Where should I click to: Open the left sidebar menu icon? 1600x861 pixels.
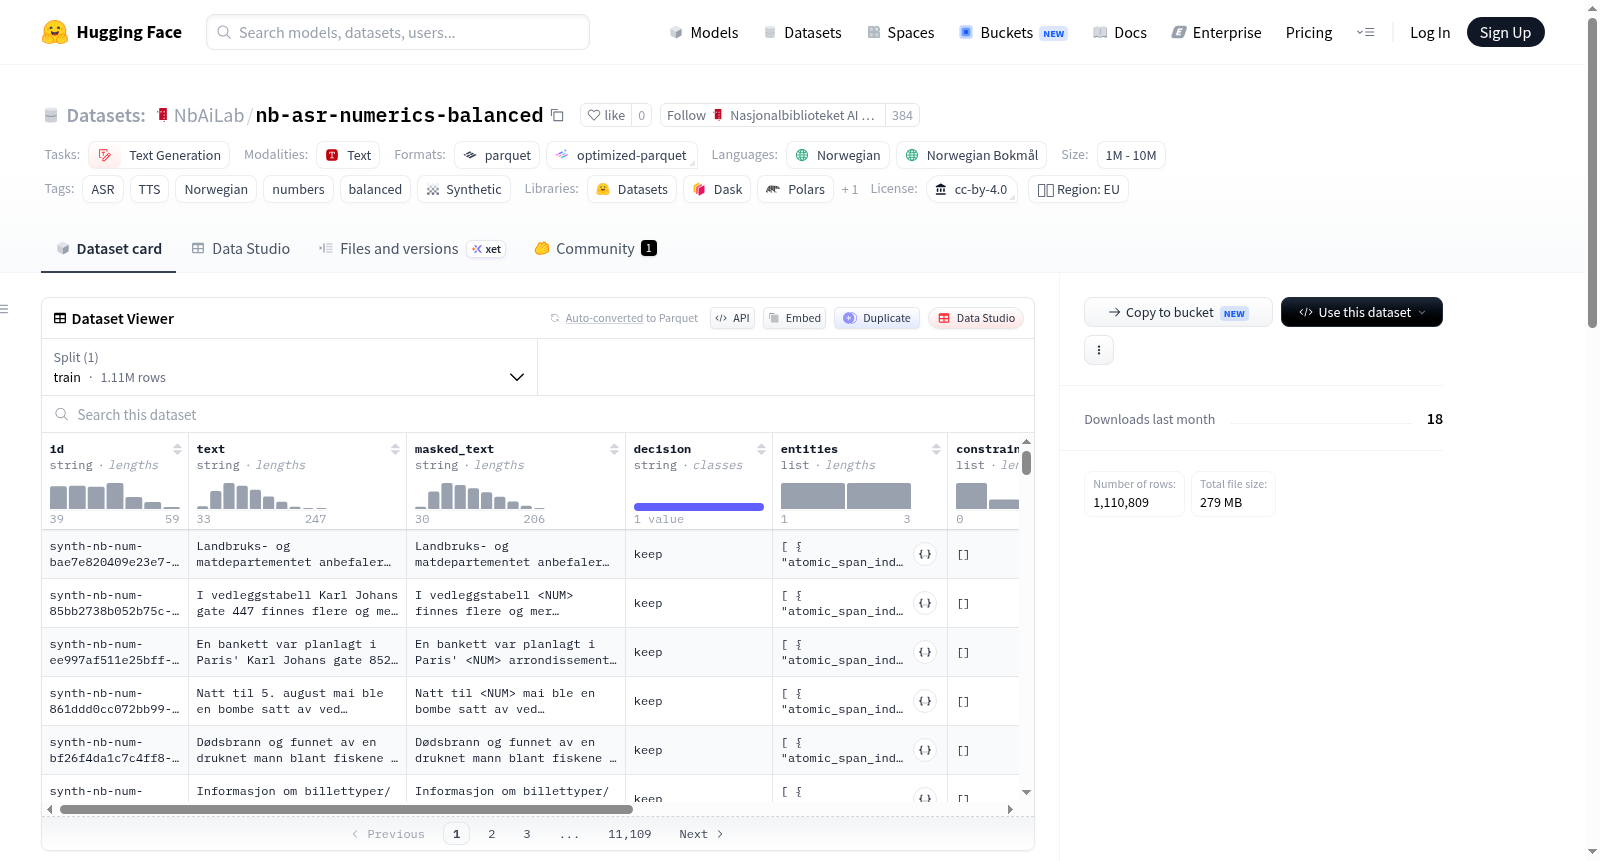4,309
